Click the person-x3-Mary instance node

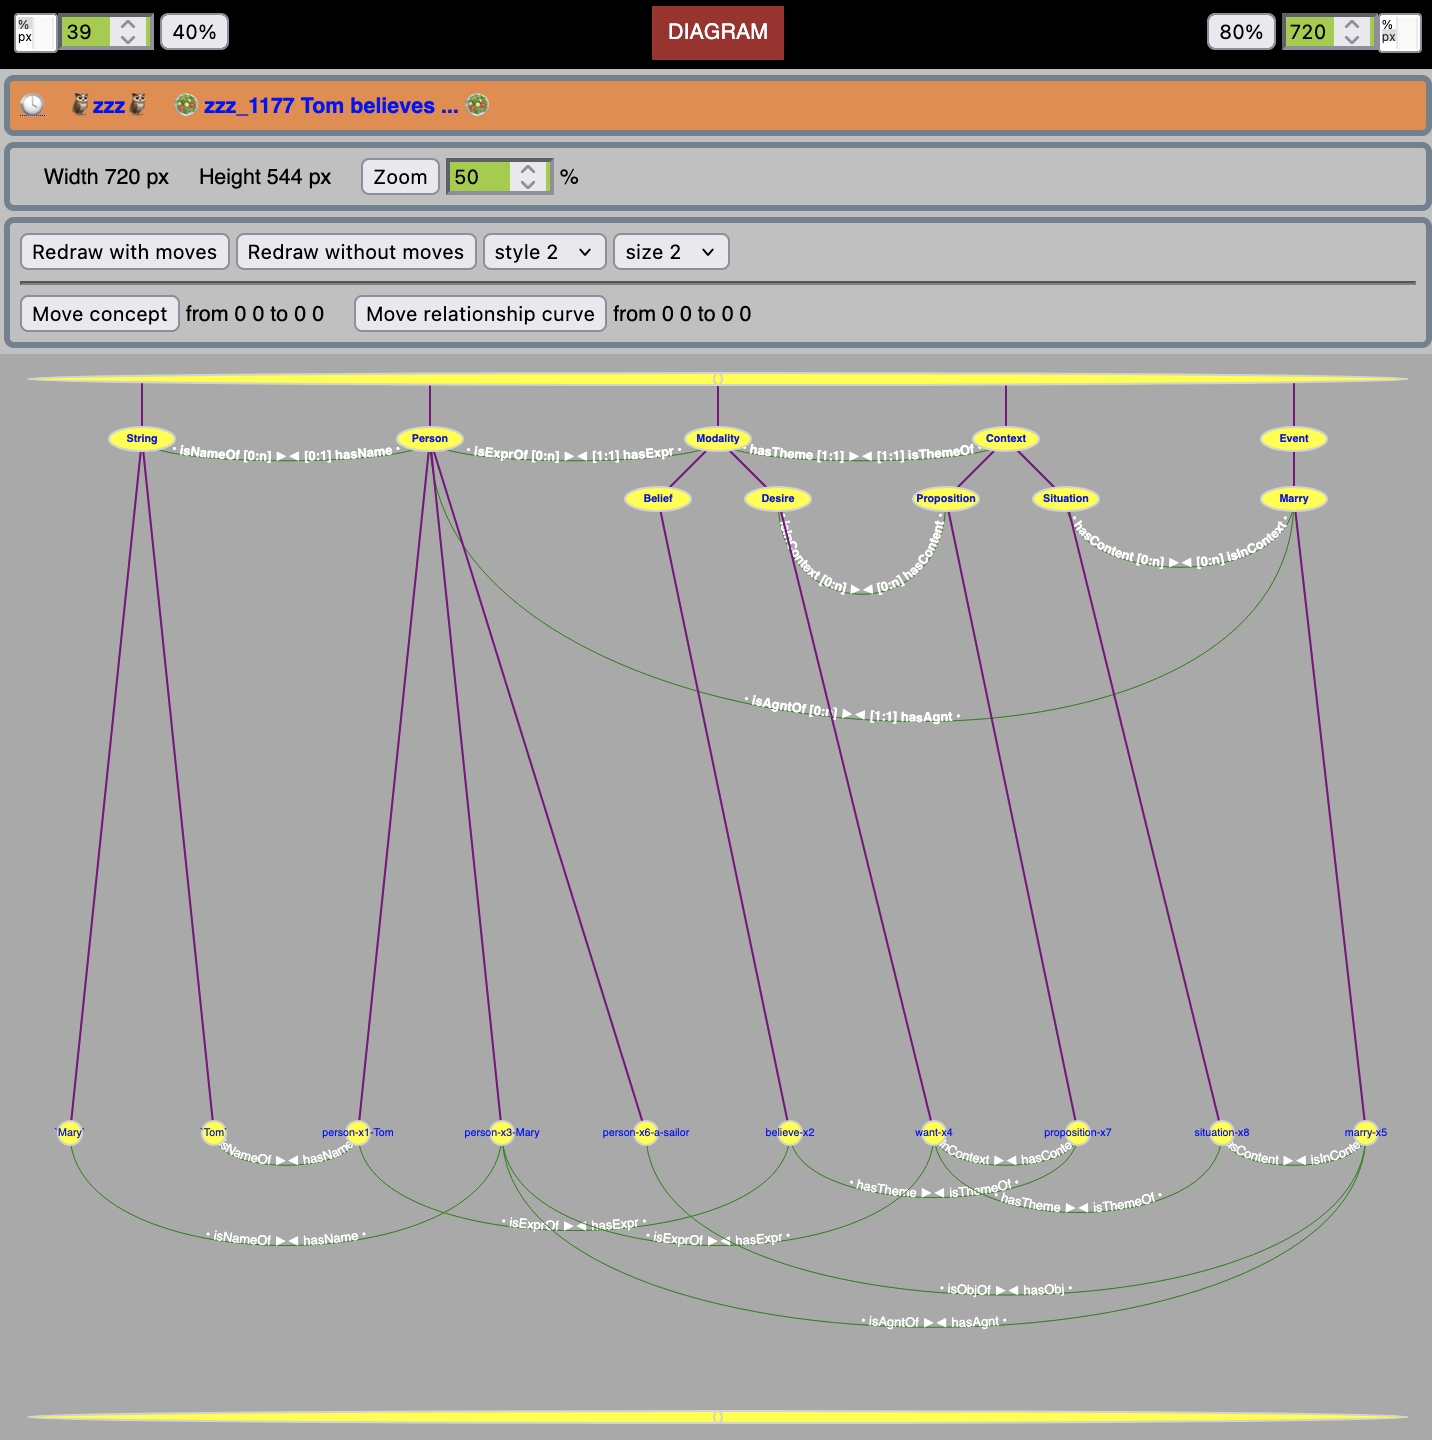pyautogui.click(x=502, y=1132)
